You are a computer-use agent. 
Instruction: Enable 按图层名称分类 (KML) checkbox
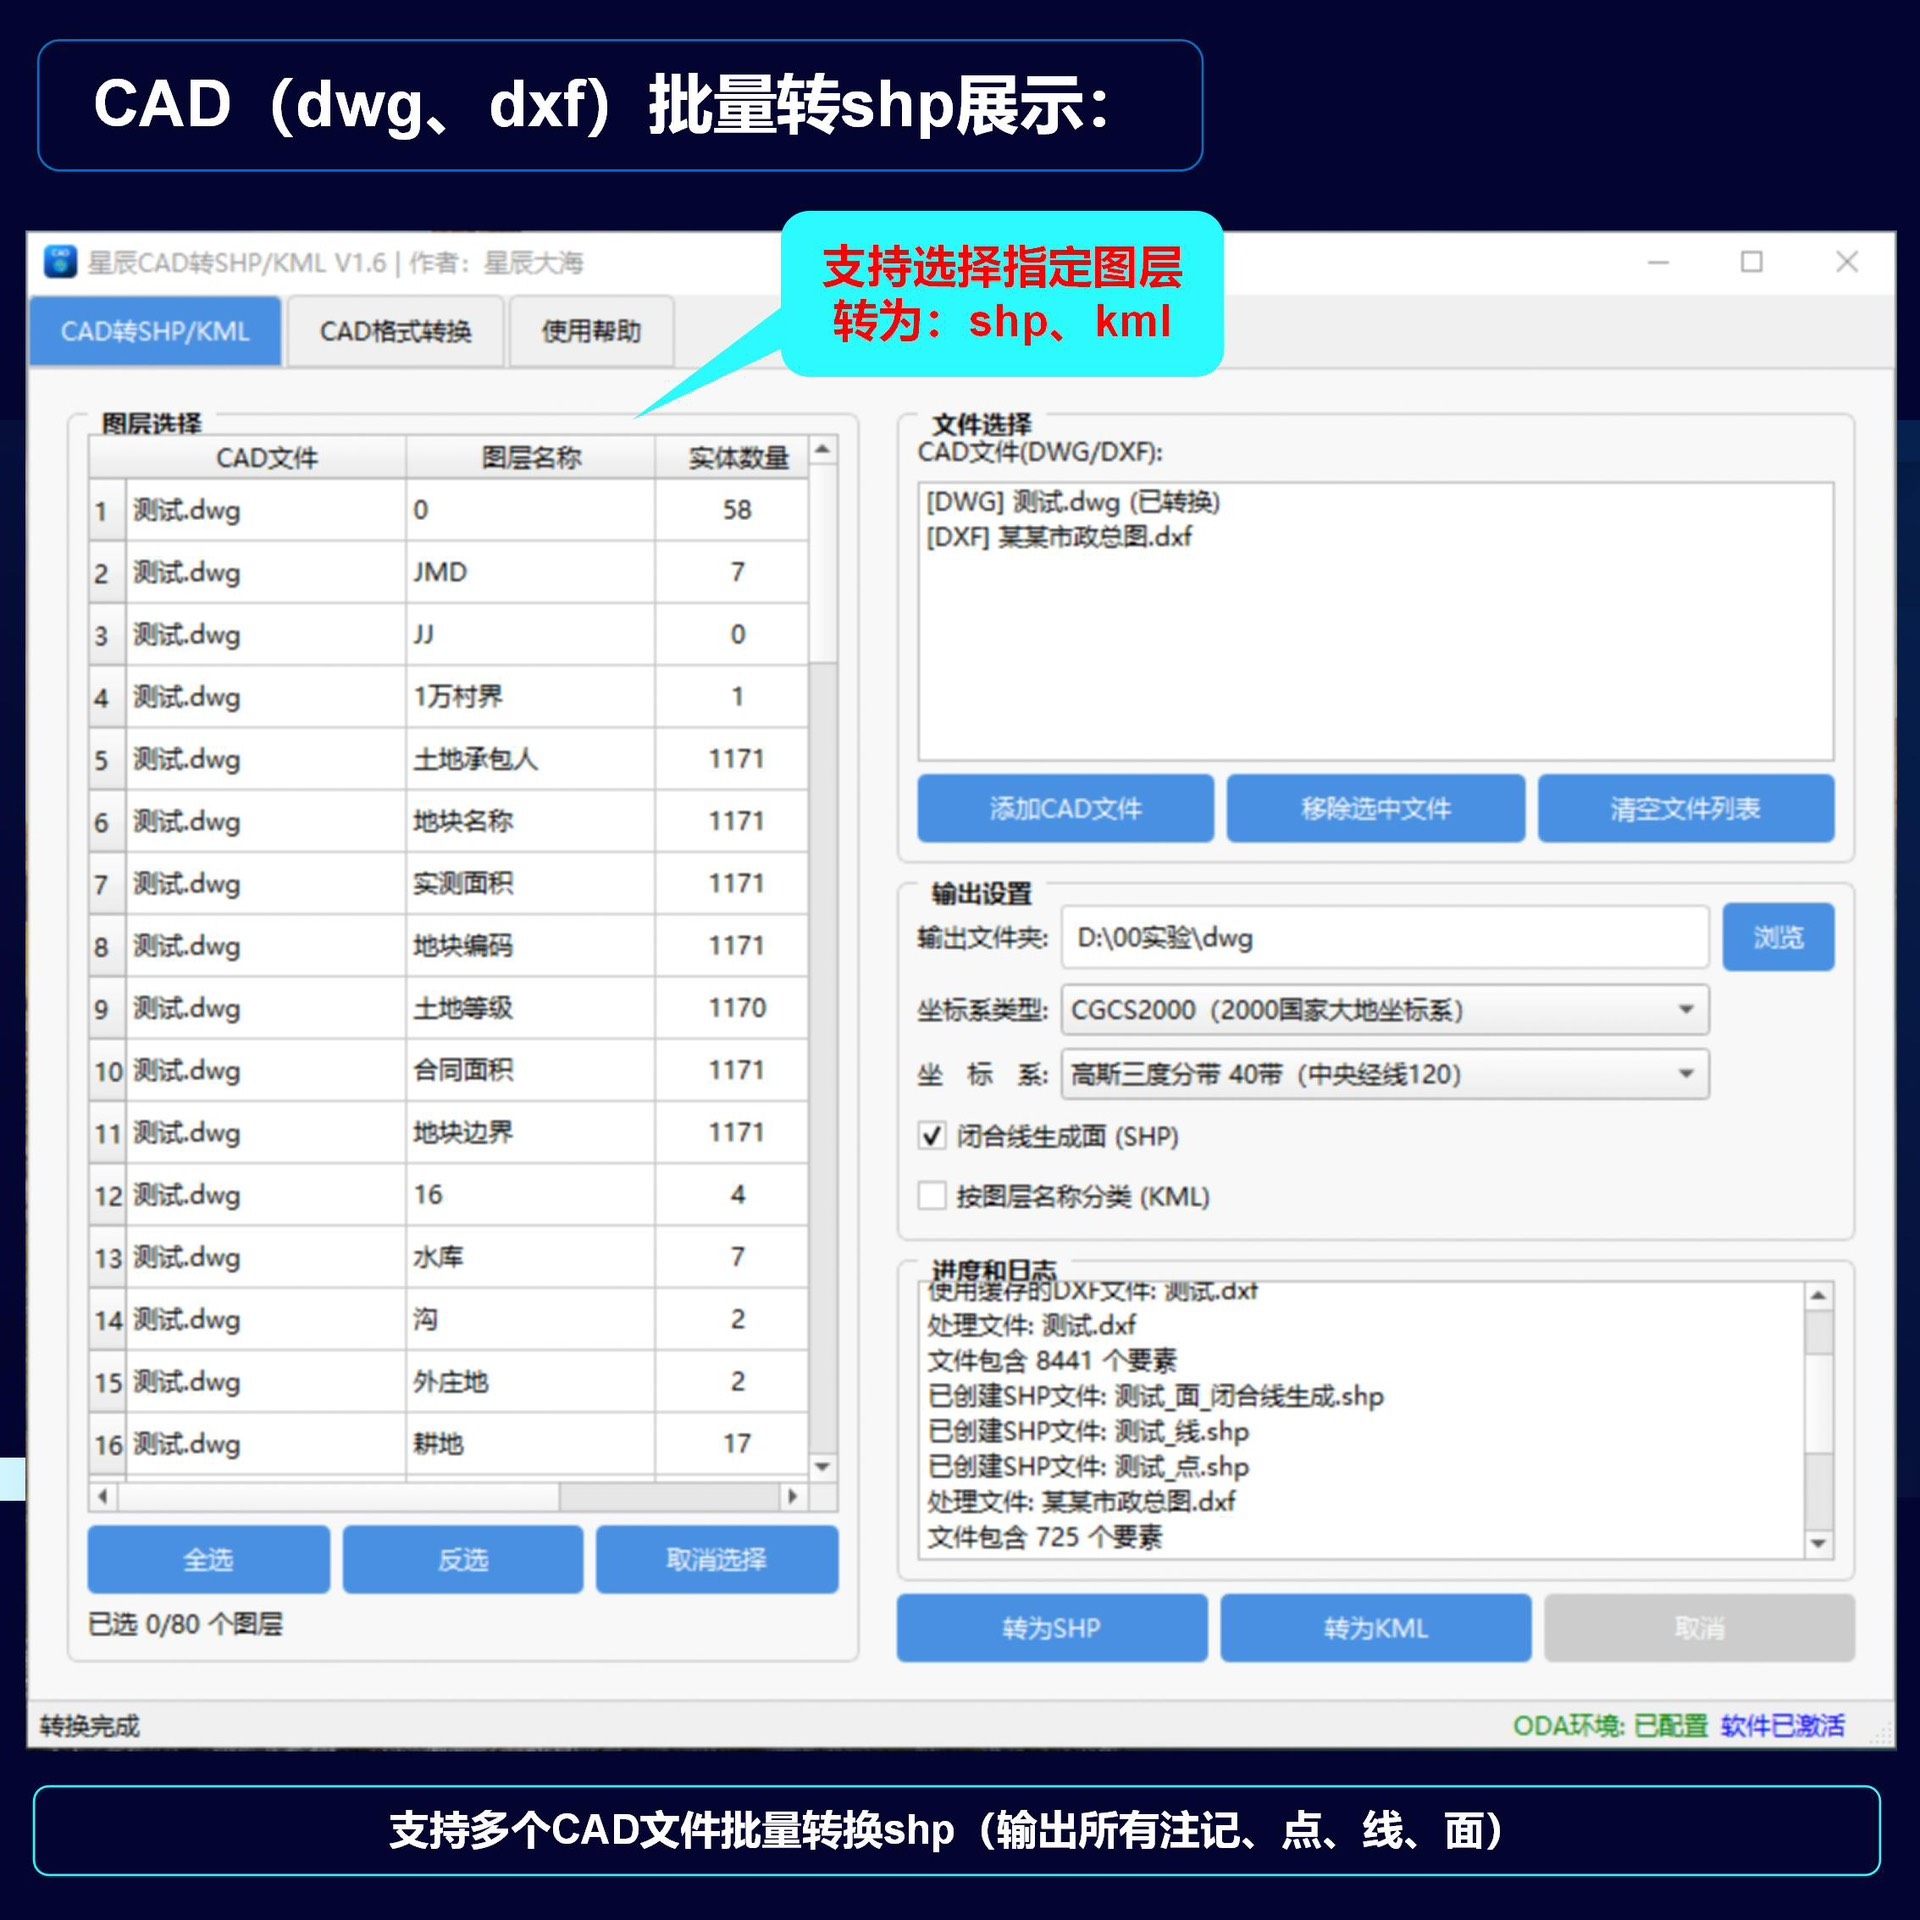[932, 1196]
